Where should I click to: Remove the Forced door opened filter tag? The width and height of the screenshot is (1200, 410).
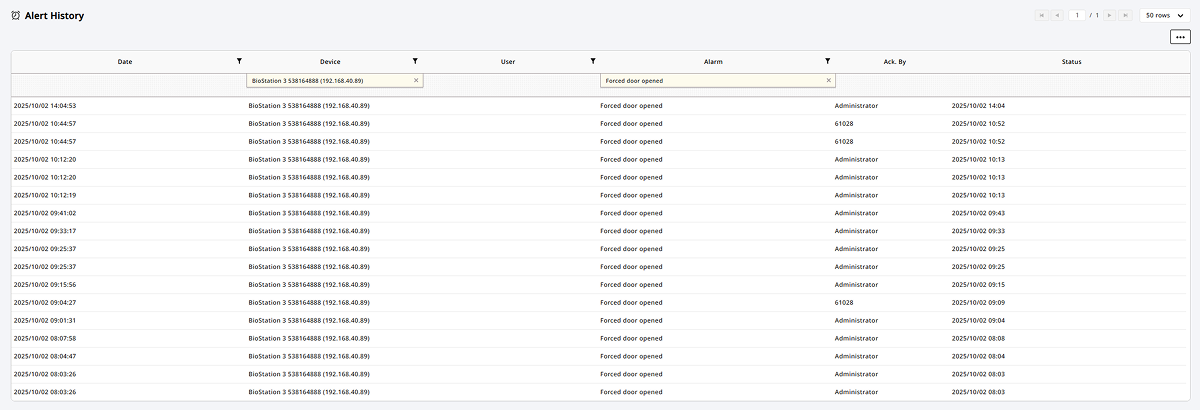(x=828, y=80)
